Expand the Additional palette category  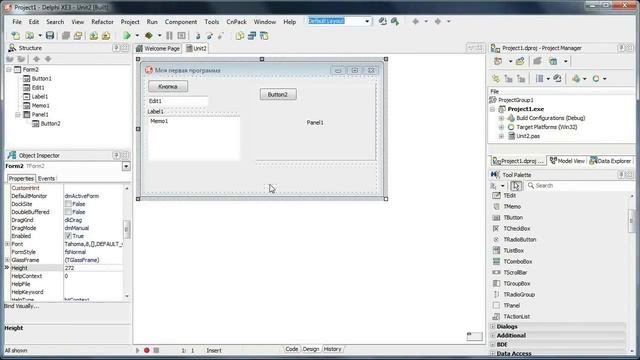(x=493, y=336)
